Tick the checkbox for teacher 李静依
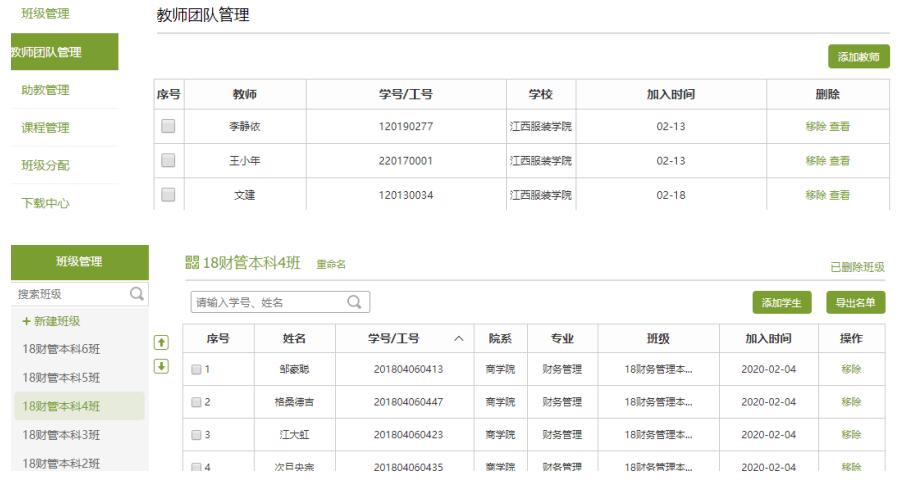Image resolution: width=897 pixels, height=495 pixels. click(168, 127)
